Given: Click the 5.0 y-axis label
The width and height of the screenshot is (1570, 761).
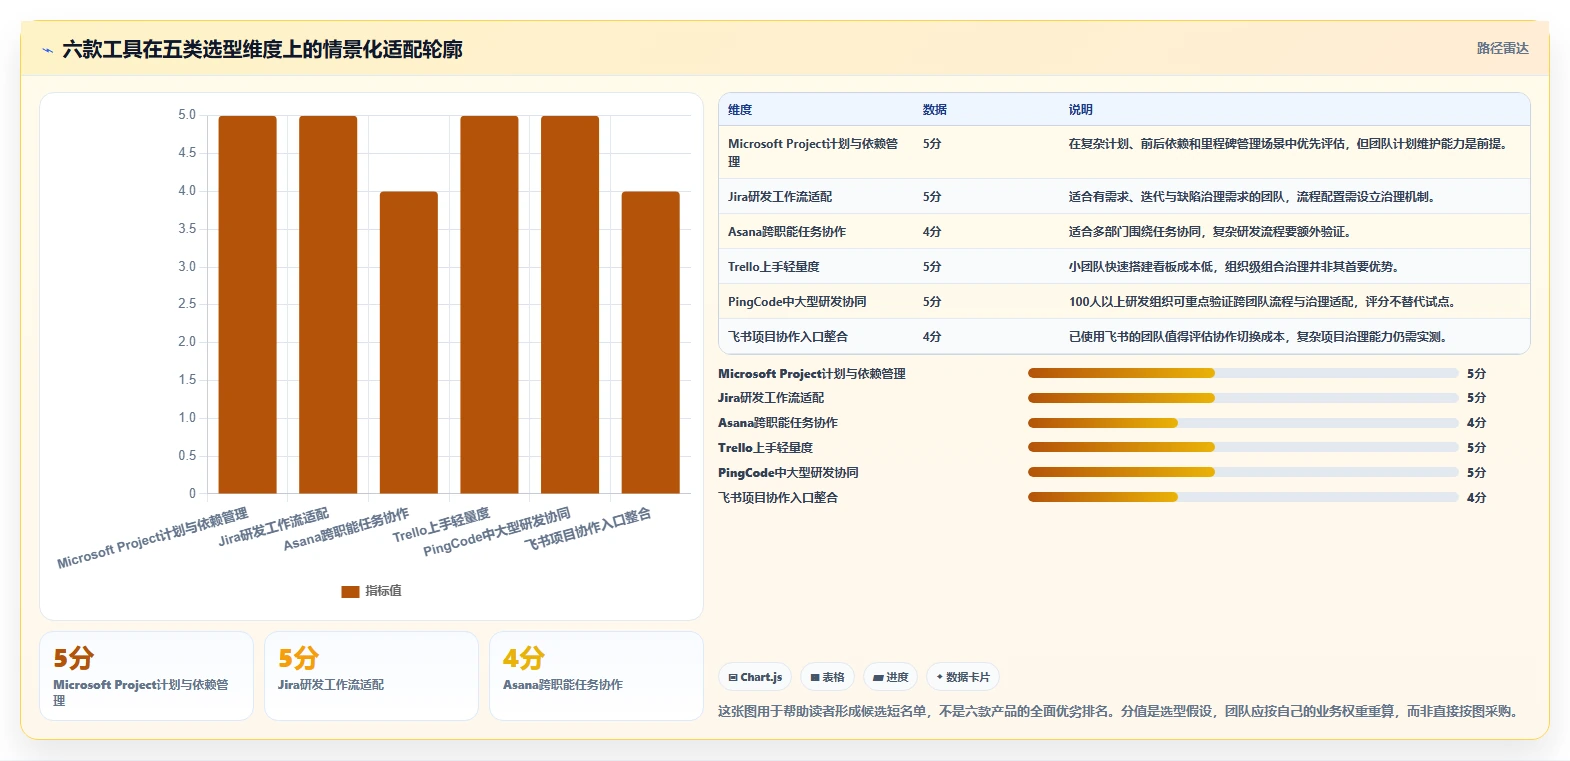Looking at the screenshot, I should (x=187, y=115).
